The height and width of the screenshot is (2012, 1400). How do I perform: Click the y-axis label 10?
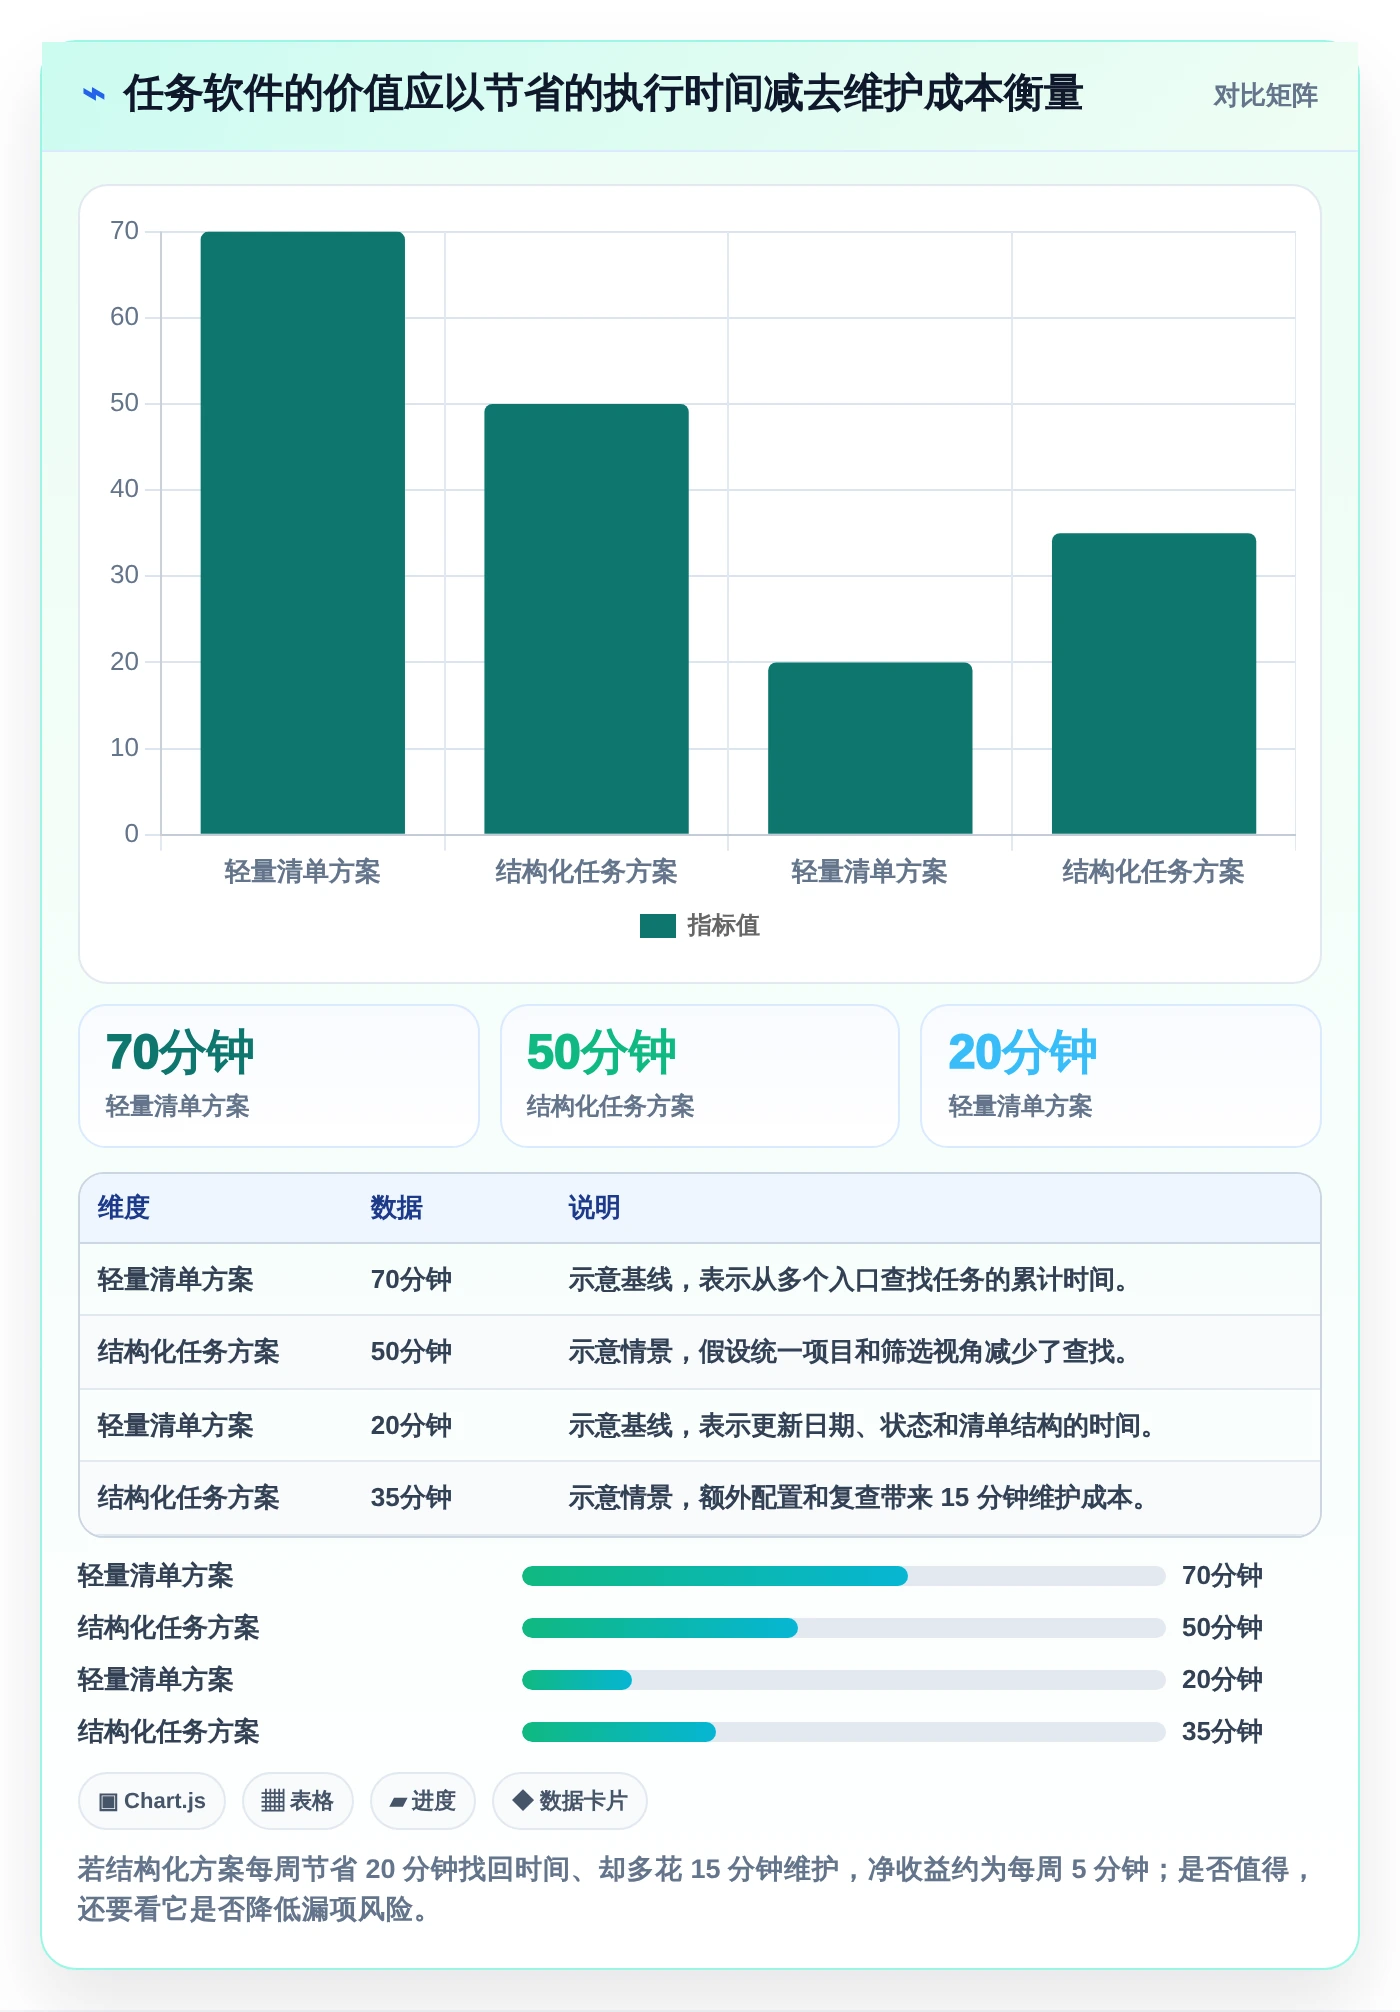click(124, 748)
